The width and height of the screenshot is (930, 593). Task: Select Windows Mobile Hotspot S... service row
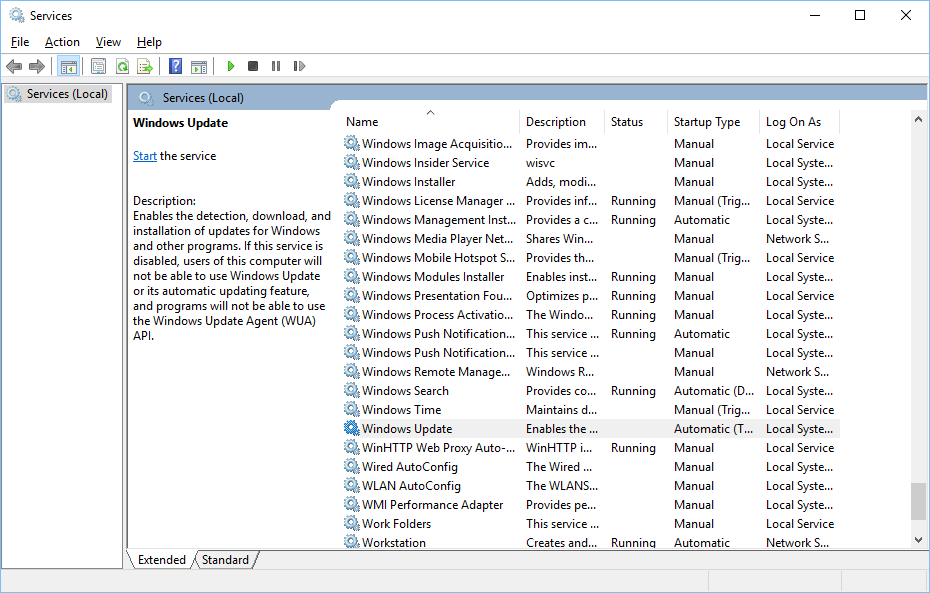pos(591,257)
